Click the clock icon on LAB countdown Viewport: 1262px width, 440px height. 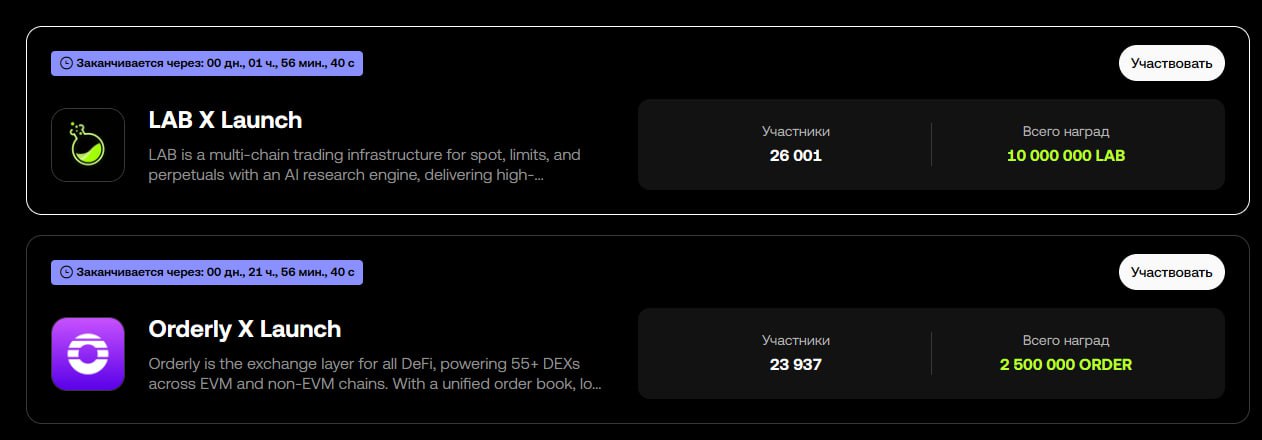(x=66, y=63)
